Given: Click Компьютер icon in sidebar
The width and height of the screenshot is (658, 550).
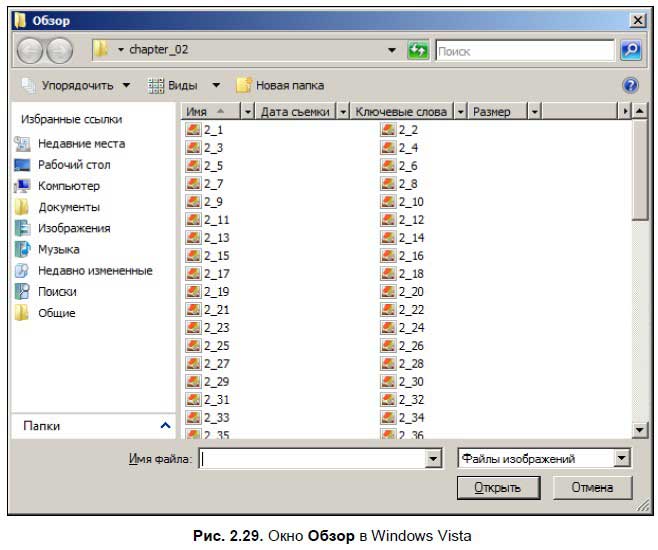Looking at the screenshot, I should tap(22, 186).
